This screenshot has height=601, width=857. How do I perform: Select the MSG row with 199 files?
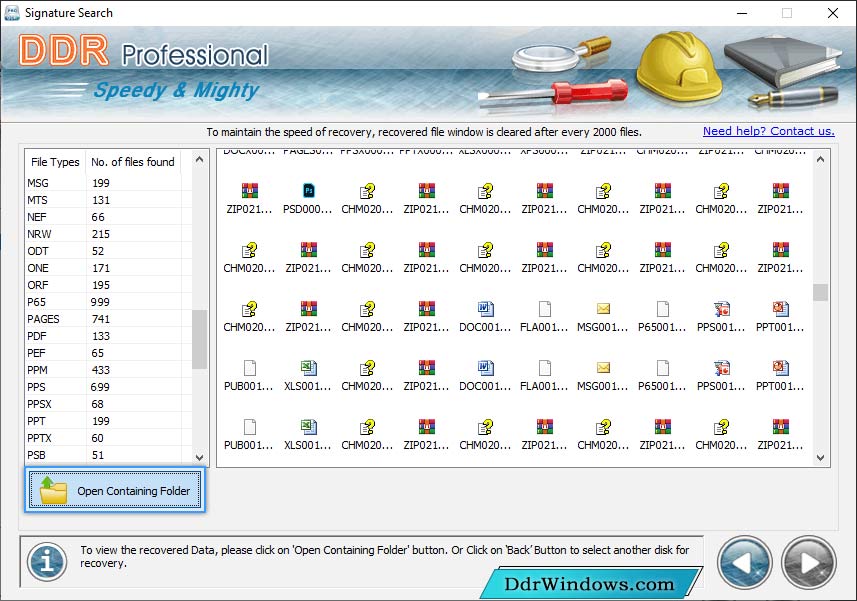click(108, 183)
